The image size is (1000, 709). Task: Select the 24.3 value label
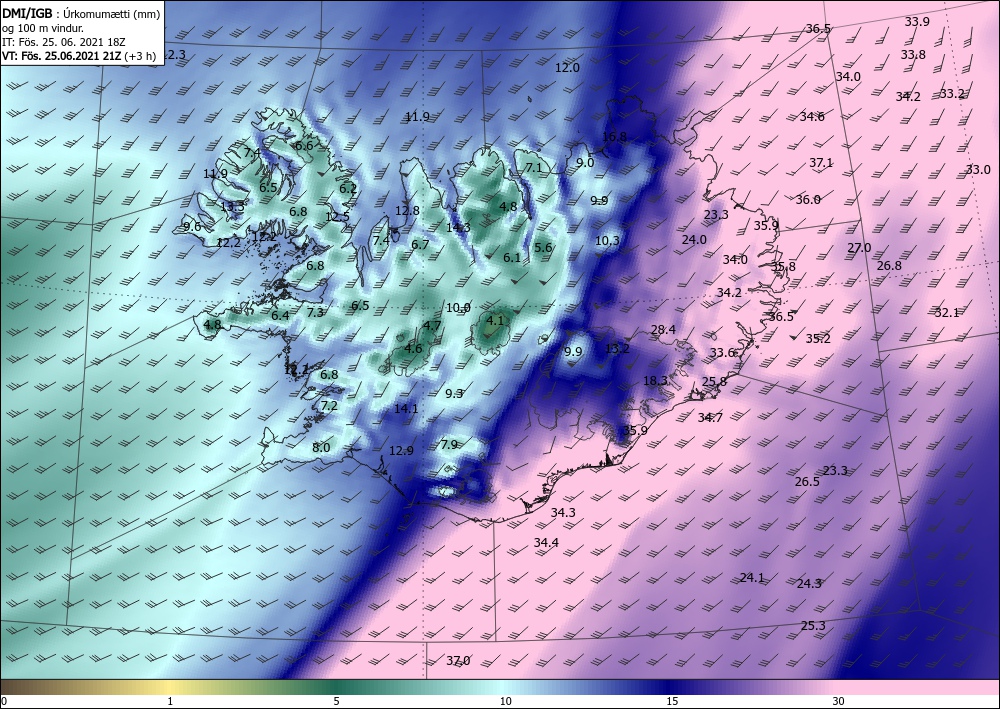tap(809, 583)
